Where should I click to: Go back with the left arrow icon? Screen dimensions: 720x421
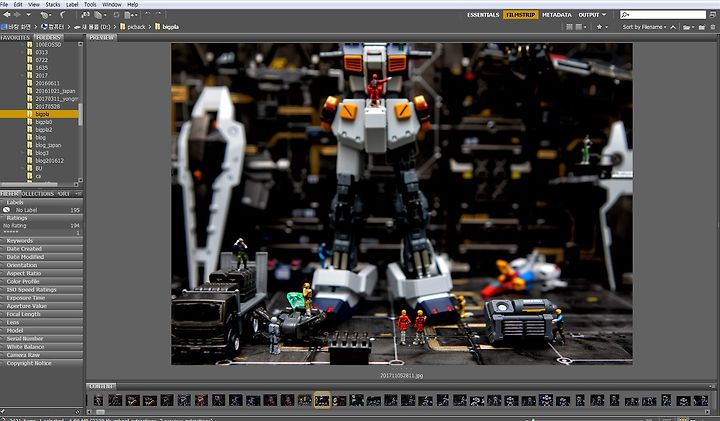pyautogui.click(x=7, y=15)
